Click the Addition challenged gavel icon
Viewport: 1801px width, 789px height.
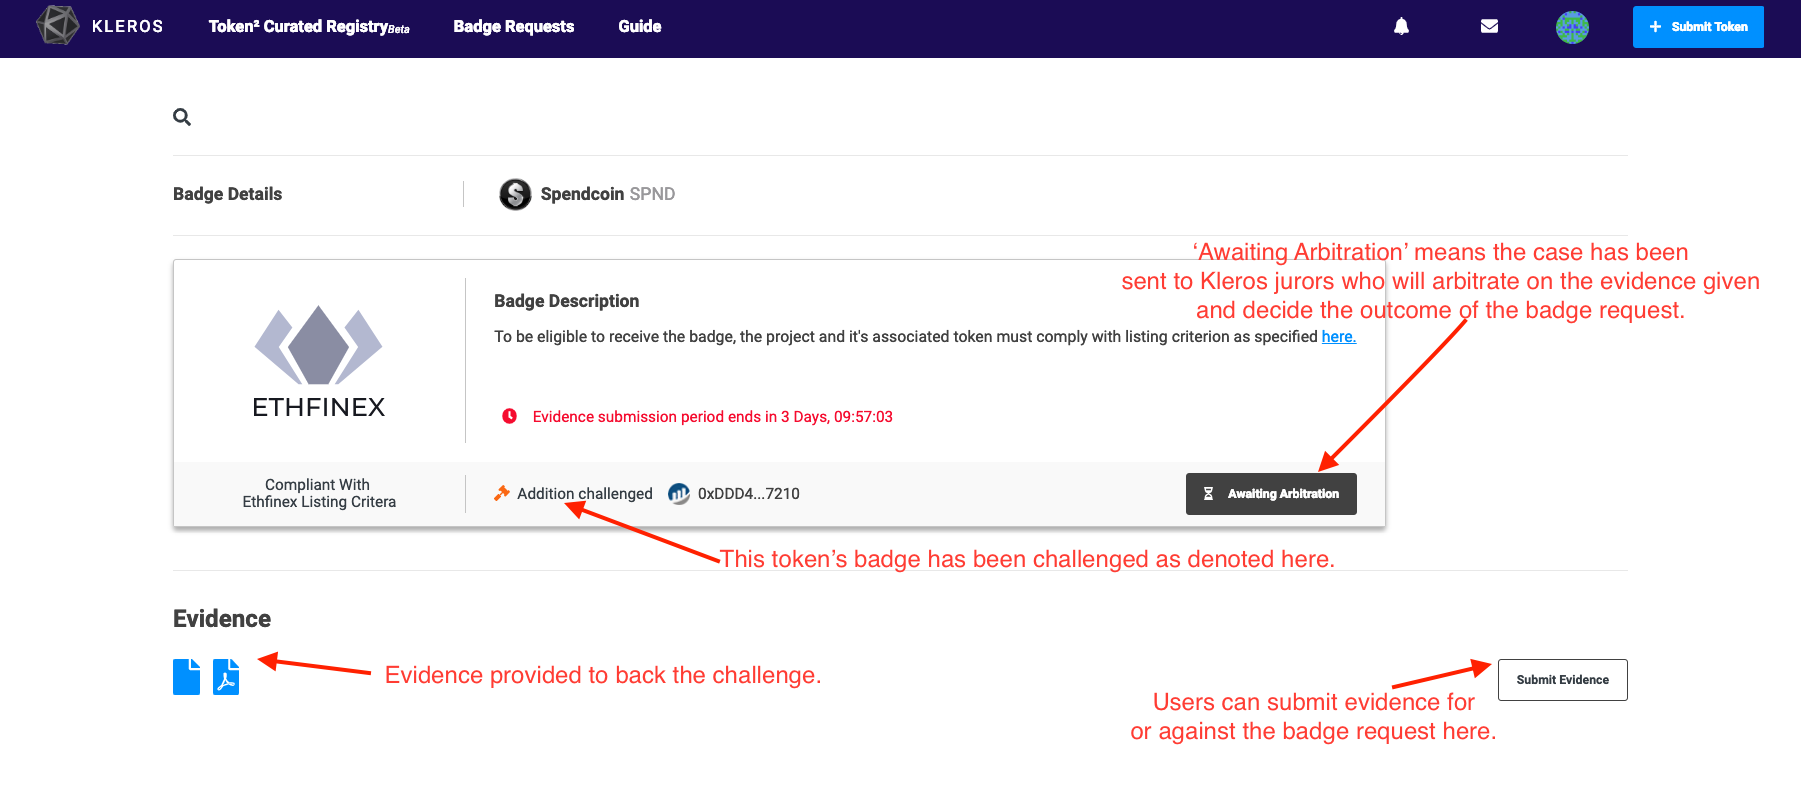point(502,493)
